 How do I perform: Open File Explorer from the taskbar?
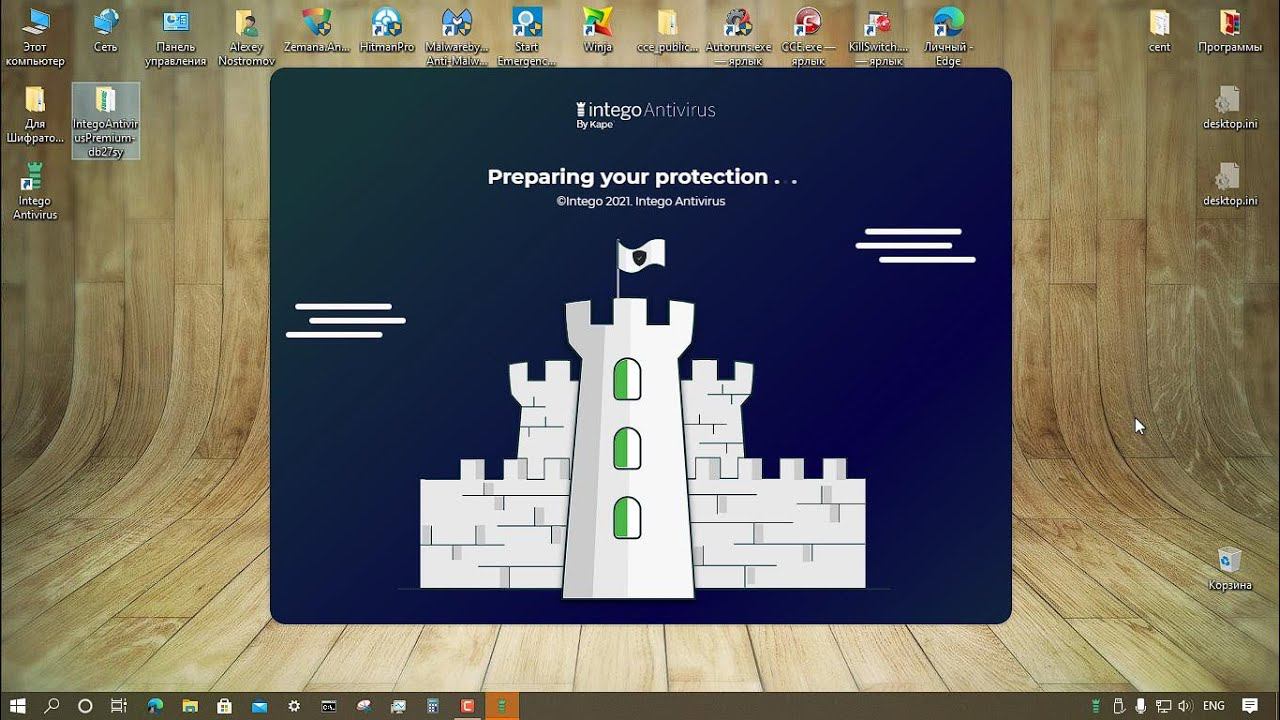tap(190, 706)
